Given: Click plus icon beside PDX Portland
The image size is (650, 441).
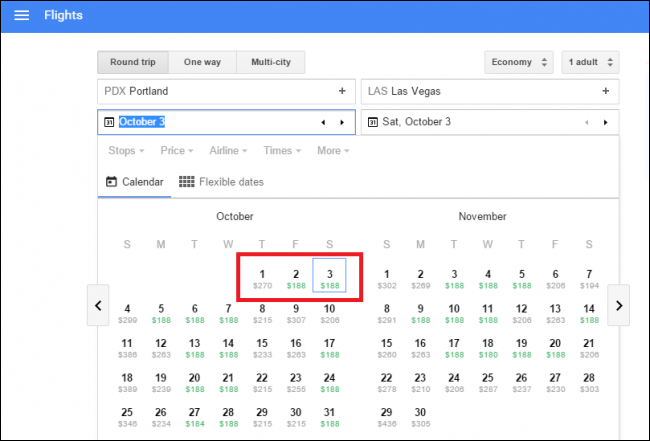Looking at the screenshot, I should click(x=342, y=91).
